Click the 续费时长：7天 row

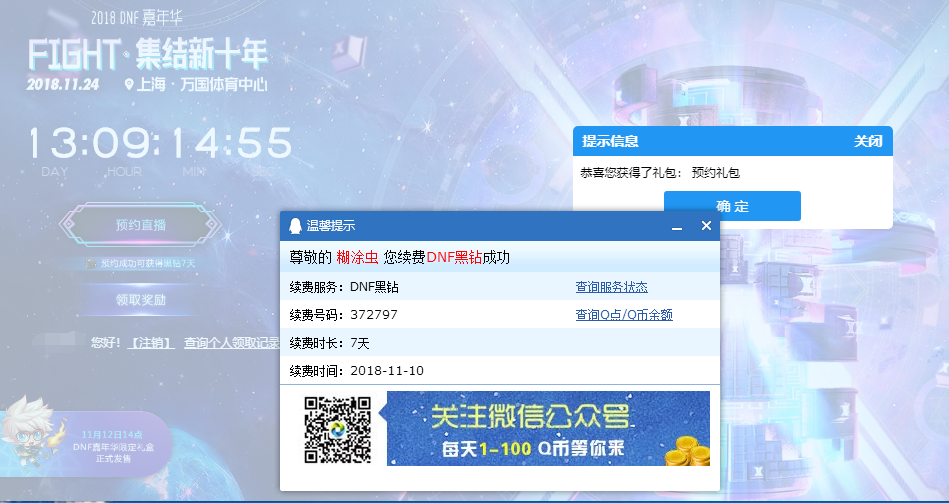(x=500, y=343)
